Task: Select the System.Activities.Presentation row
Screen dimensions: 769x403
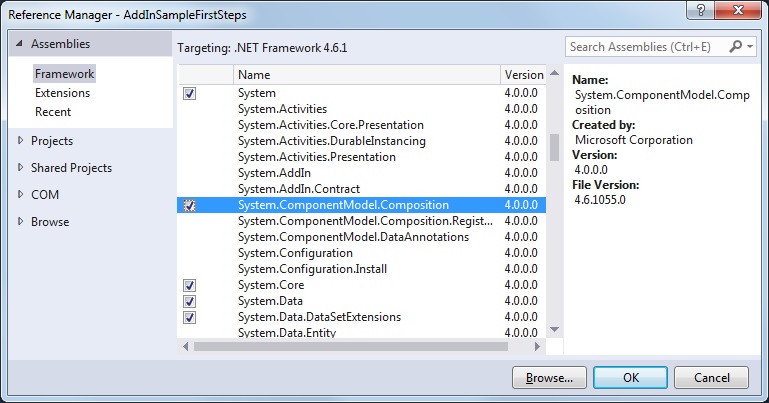Action: pyautogui.click(x=361, y=157)
